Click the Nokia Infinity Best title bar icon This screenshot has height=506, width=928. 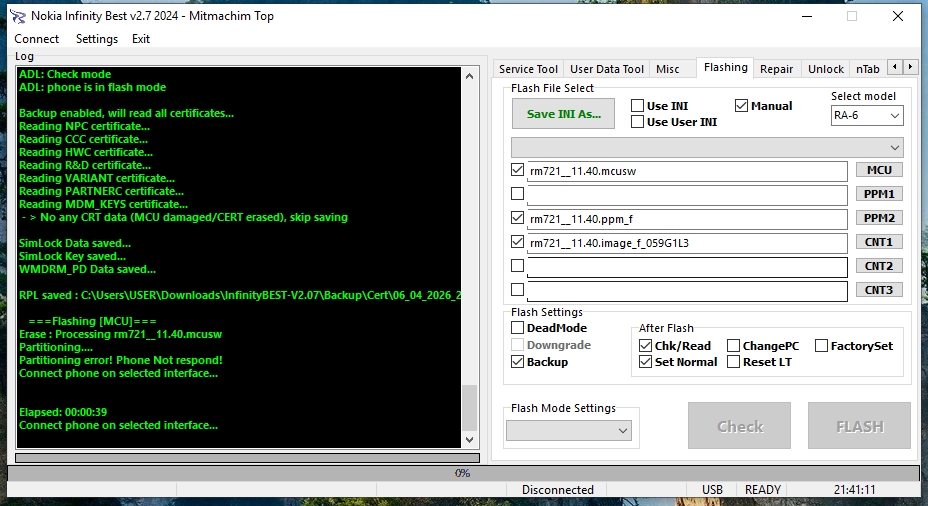(17, 16)
